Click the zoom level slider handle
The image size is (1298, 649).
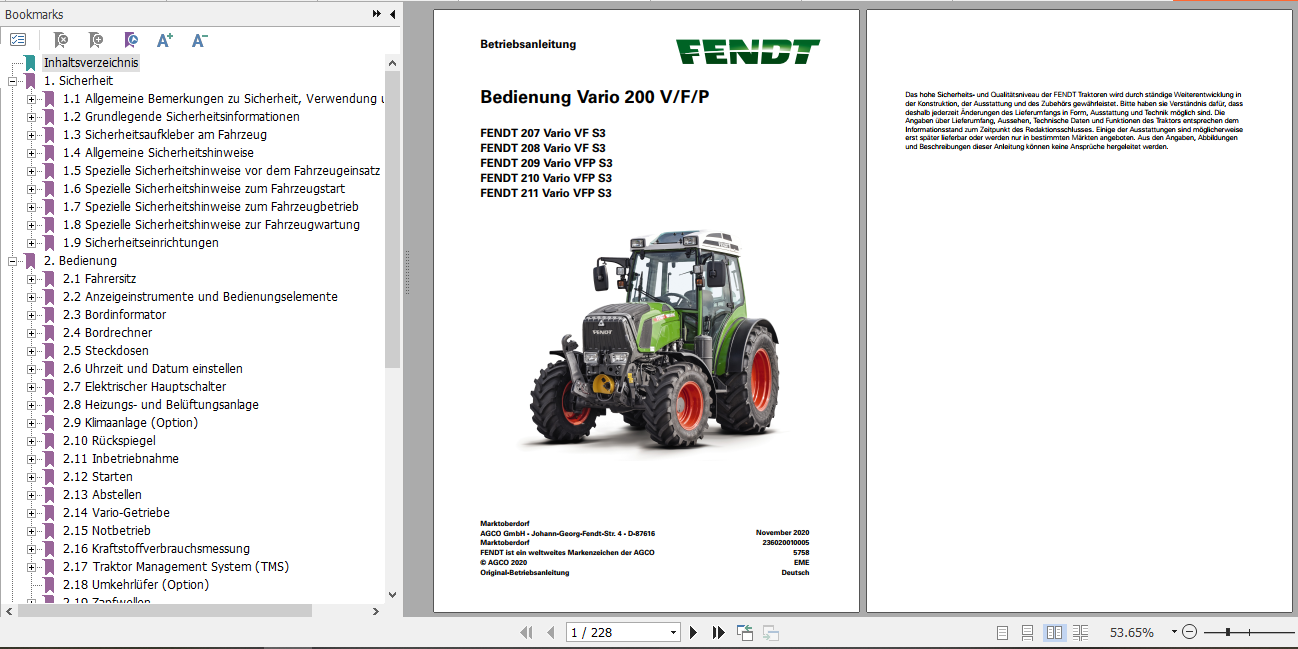1227,632
